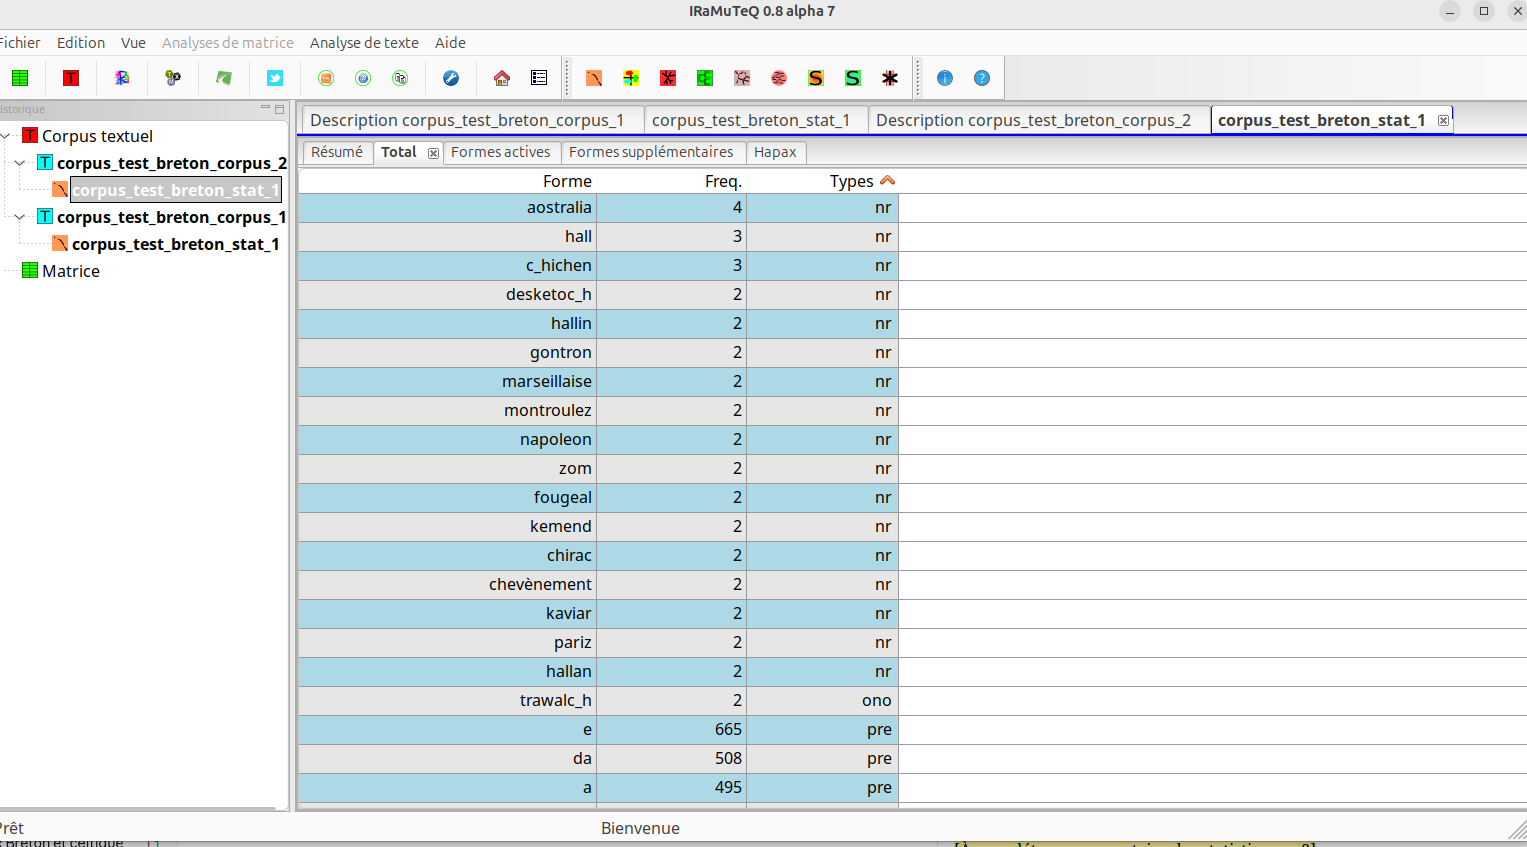
Task: Close the active corpus_test_breton_stat_1 tab
Action: pos(1443,120)
